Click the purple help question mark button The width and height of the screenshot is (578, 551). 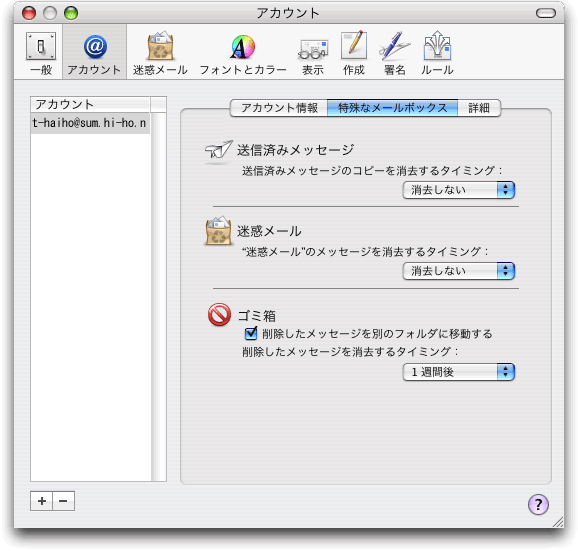pyautogui.click(x=538, y=504)
